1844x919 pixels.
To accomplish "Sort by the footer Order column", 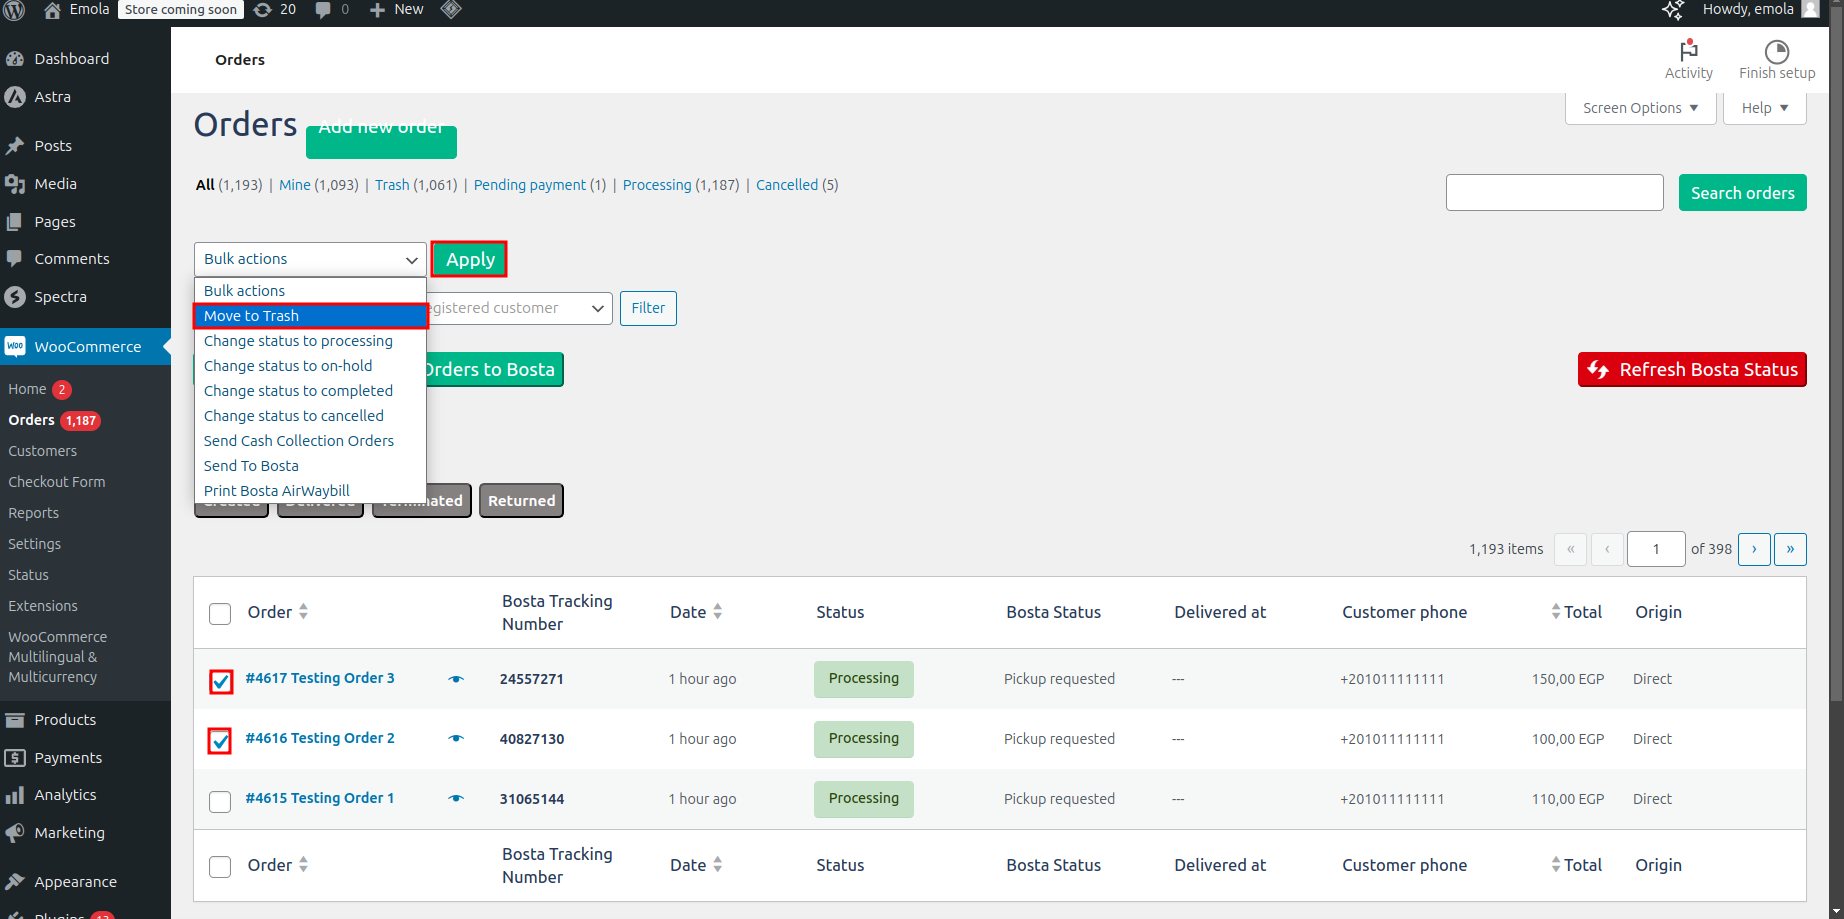I will 278,865.
